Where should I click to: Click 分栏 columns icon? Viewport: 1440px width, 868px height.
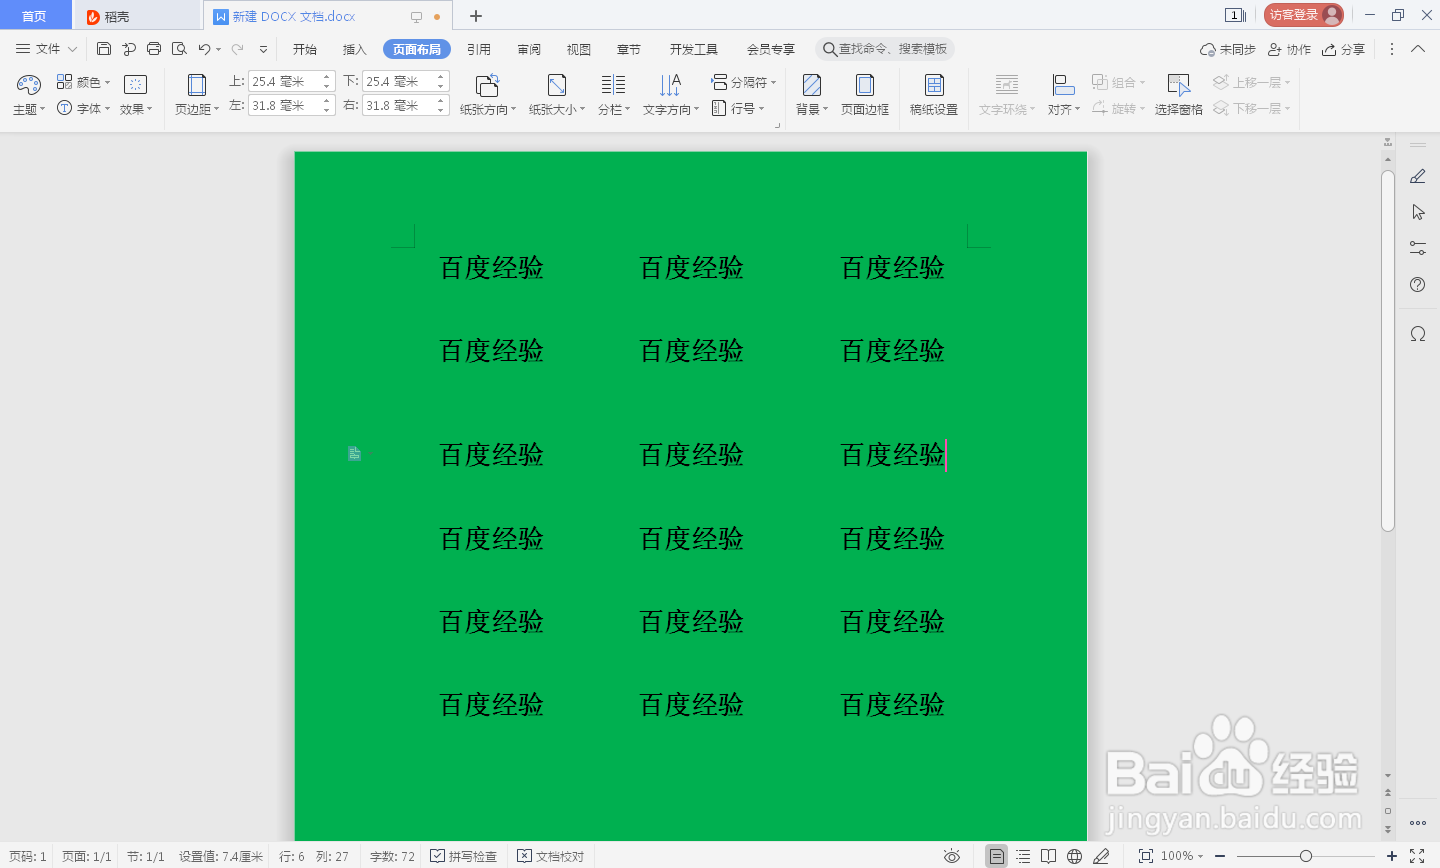pos(613,85)
